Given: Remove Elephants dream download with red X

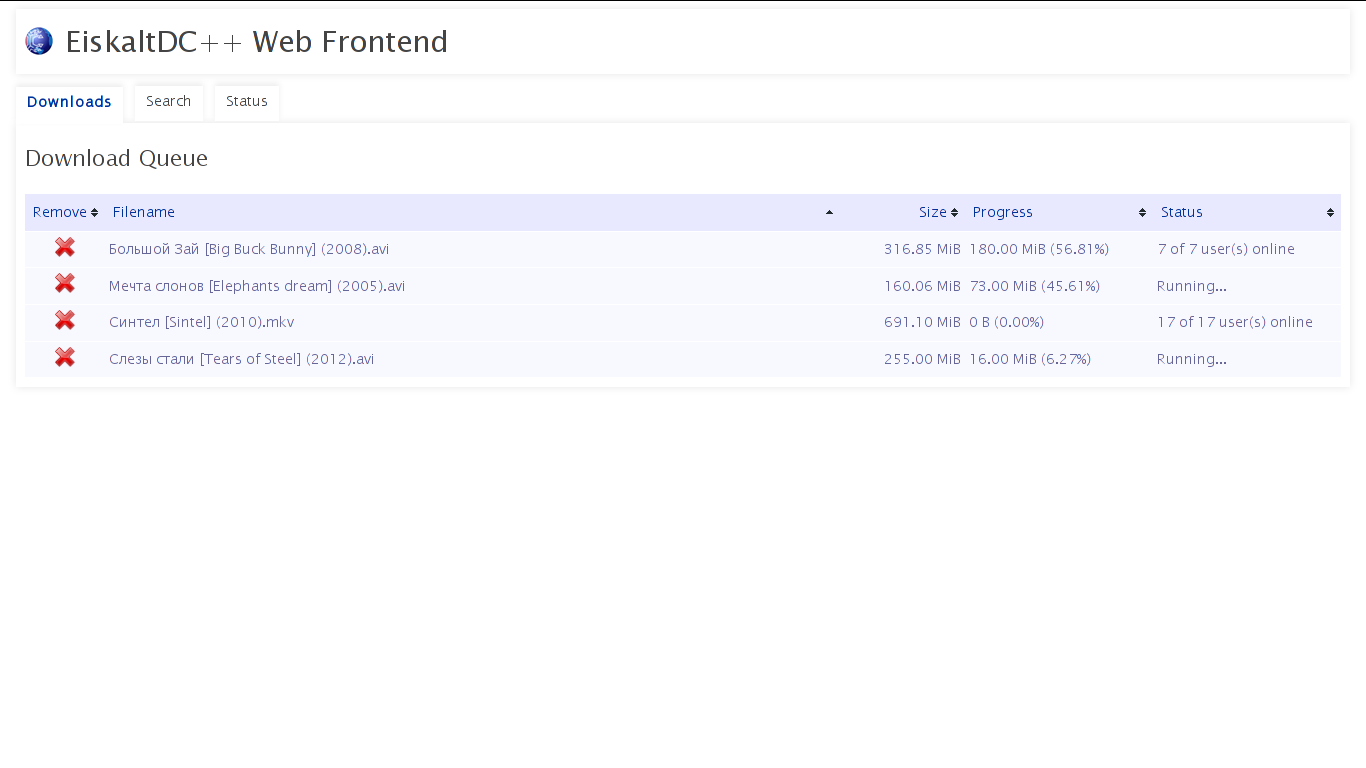Looking at the screenshot, I should click(65, 283).
